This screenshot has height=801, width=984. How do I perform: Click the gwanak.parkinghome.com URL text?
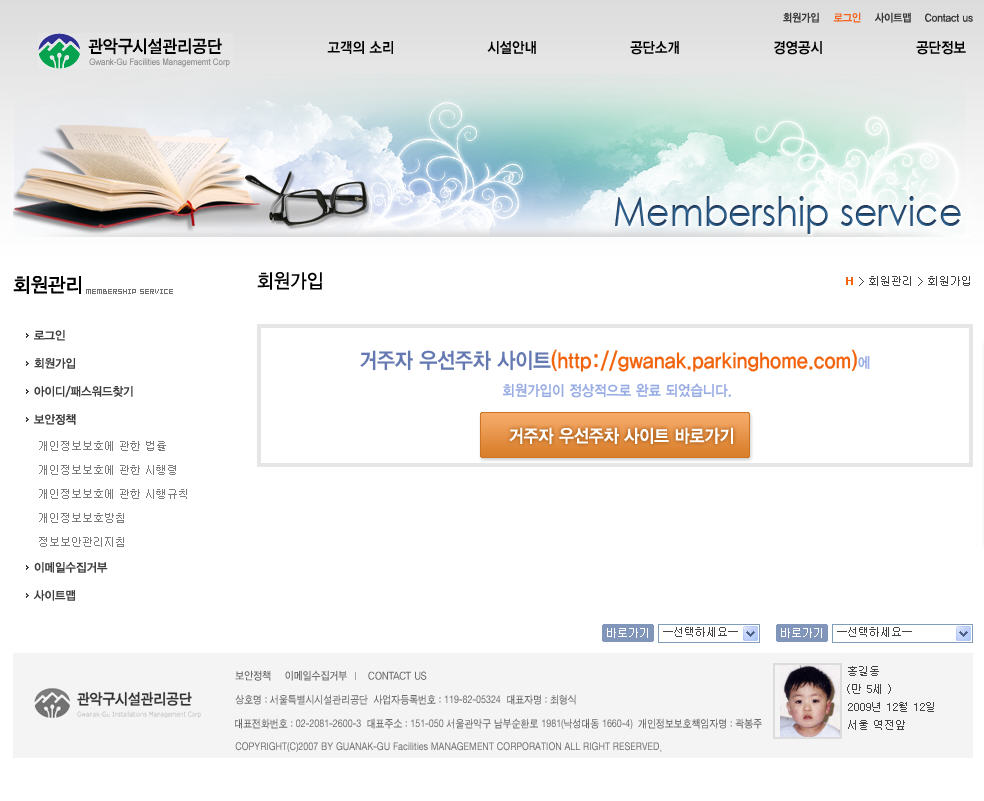[704, 361]
